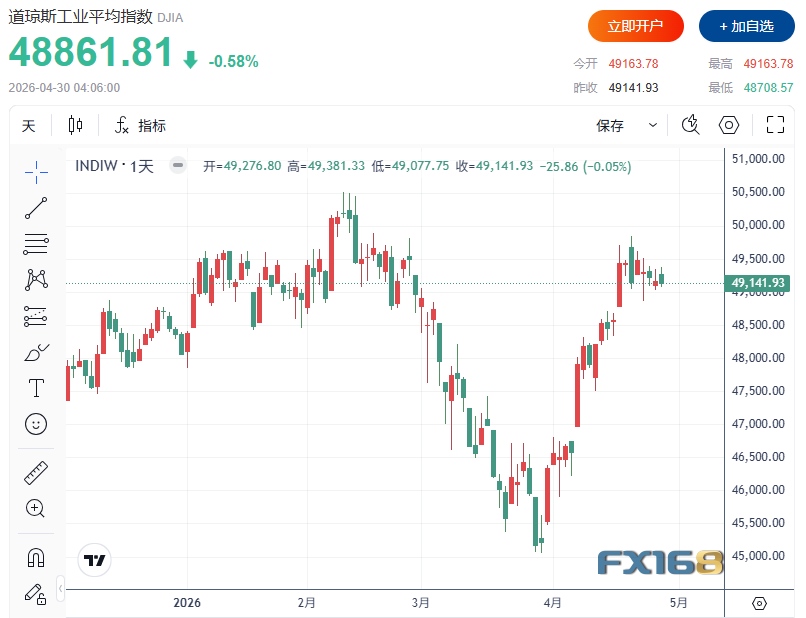Select the brush drawing tool
The height and width of the screenshot is (618, 806).
click(36, 352)
